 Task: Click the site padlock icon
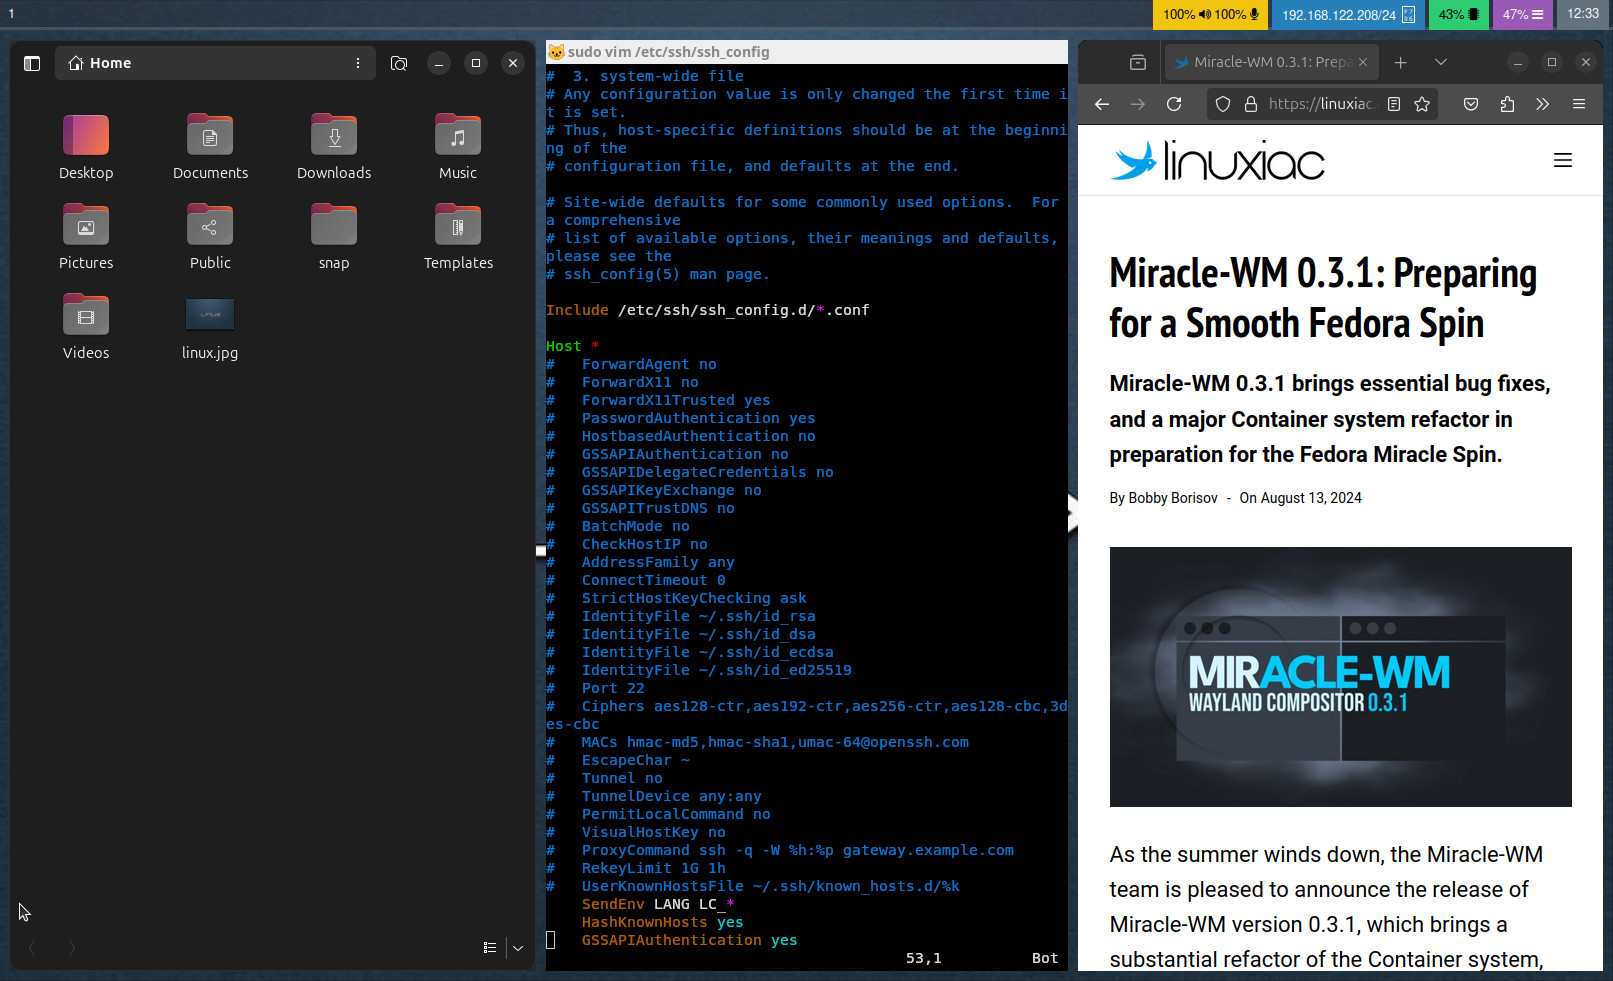[1250, 104]
